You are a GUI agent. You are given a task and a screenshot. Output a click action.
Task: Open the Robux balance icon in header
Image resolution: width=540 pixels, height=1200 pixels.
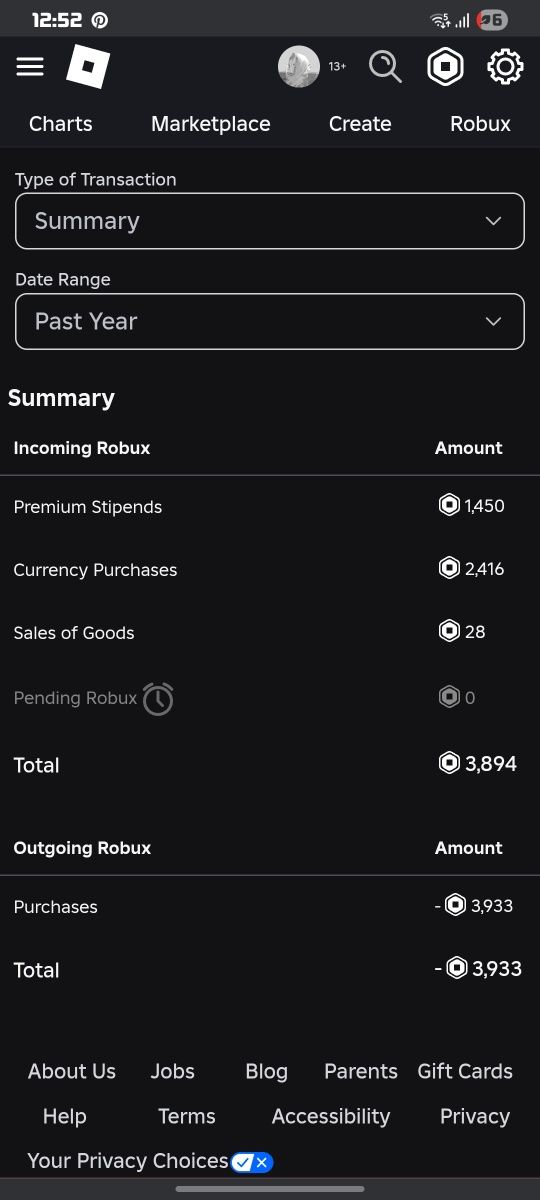[x=445, y=67]
